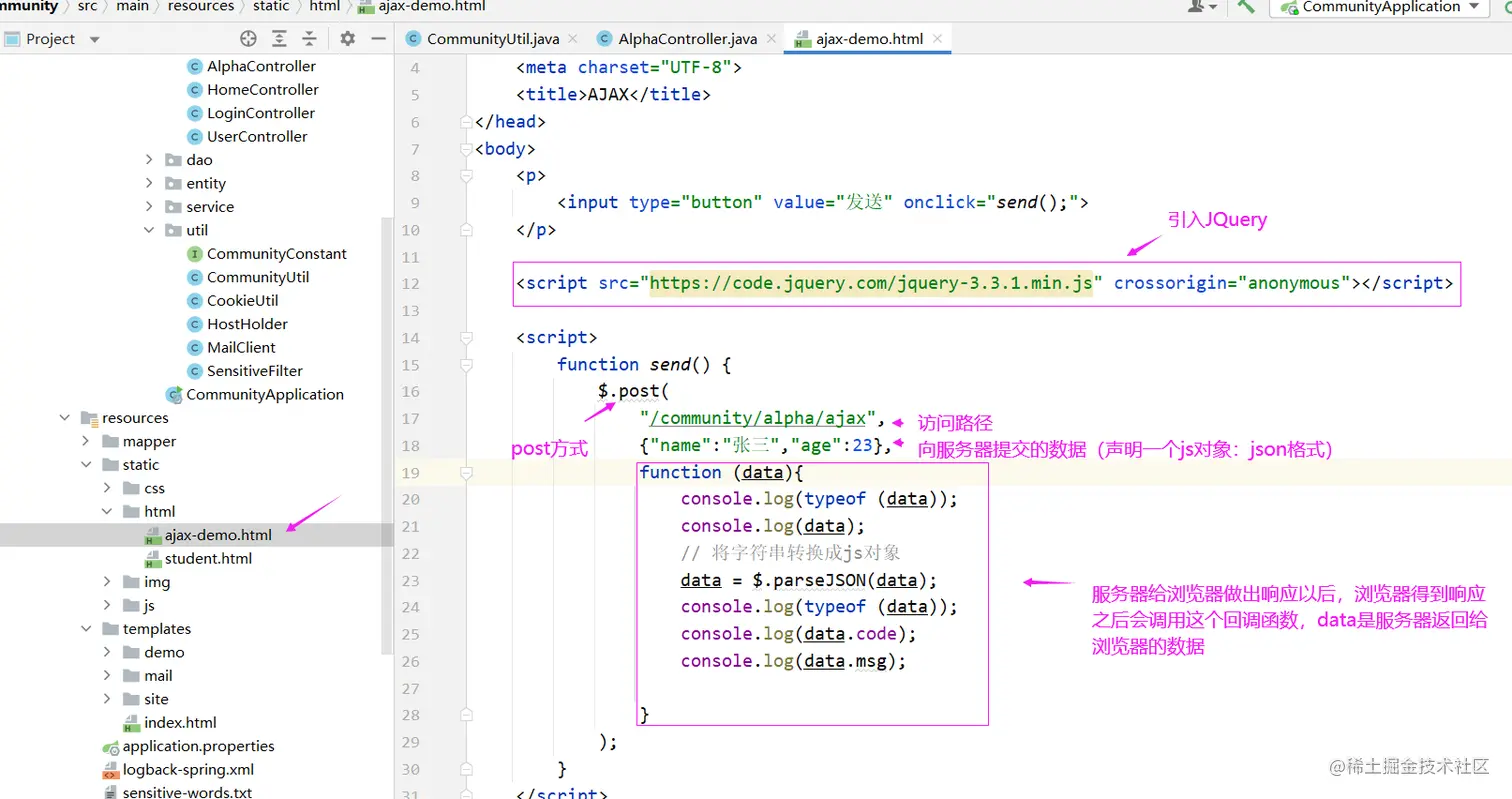
Task: Fold the body tag at line 7
Action: pyautogui.click(x=465, y=149)
